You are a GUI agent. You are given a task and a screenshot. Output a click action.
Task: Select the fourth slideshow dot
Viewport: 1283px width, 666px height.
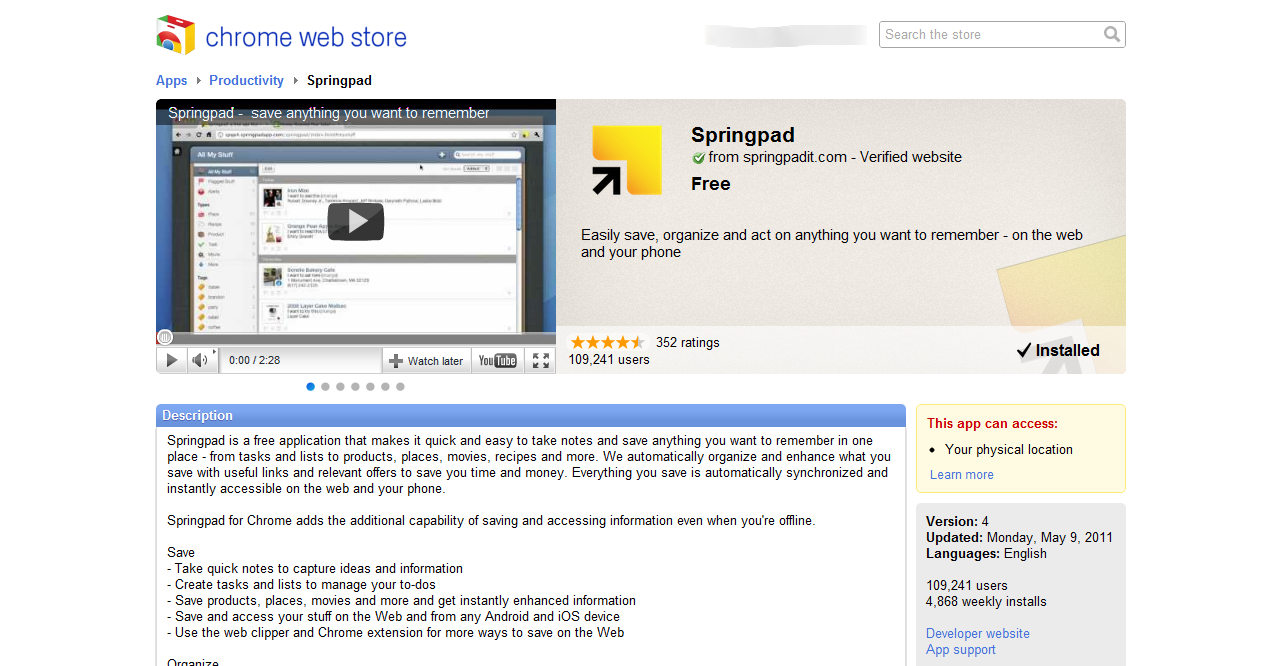pyautogui.click(x=355, y=386)
